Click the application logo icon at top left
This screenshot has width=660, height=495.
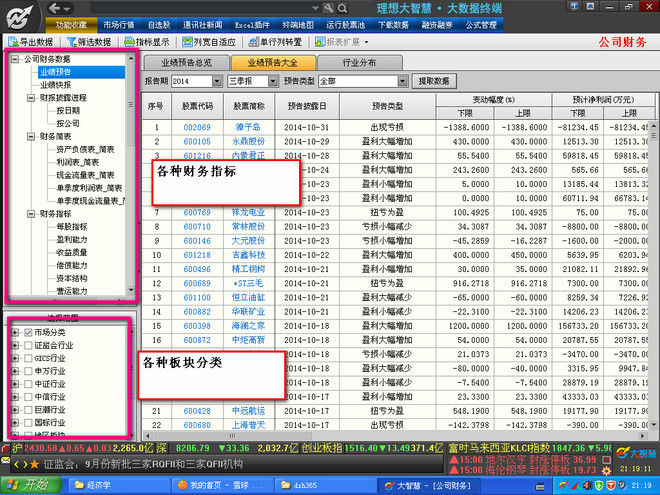[x=19, y=17]
